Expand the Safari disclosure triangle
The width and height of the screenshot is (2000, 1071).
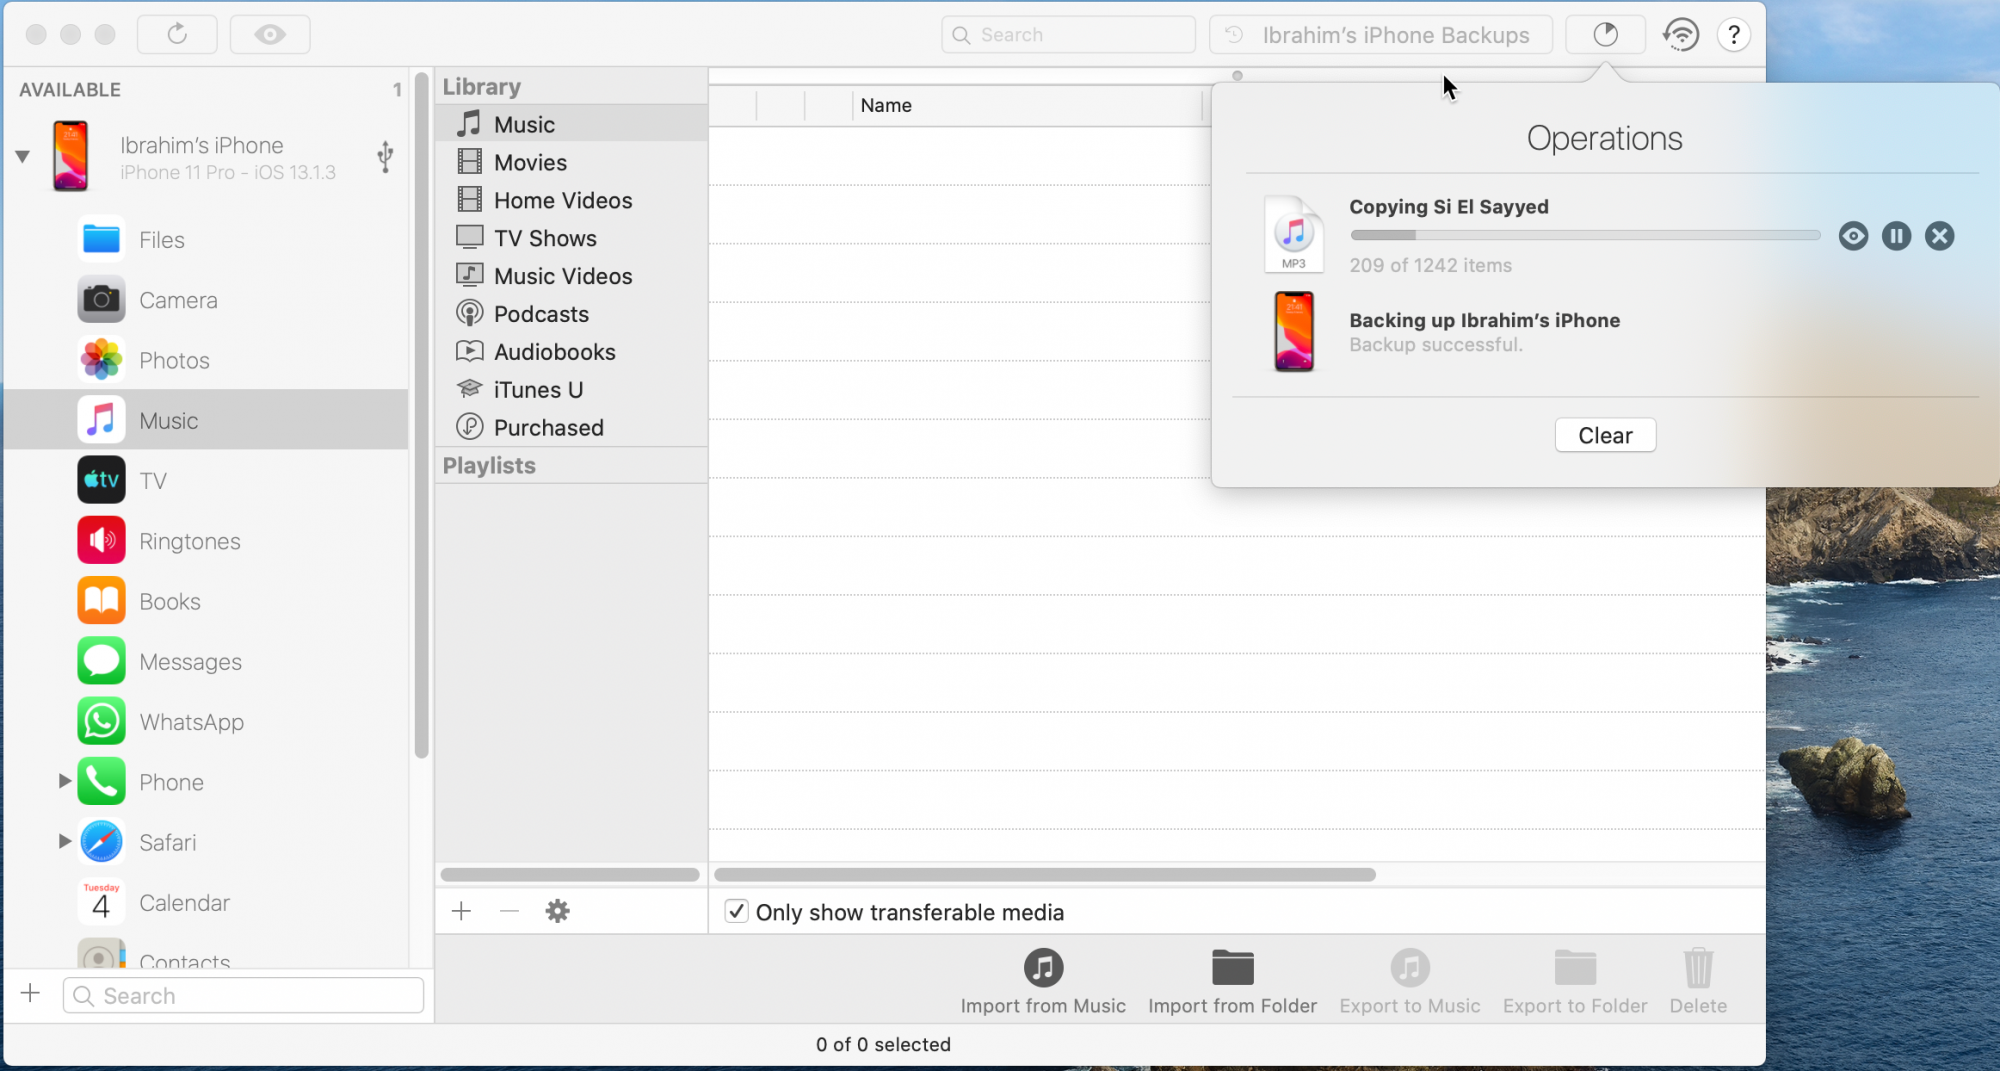coord(64,841)
